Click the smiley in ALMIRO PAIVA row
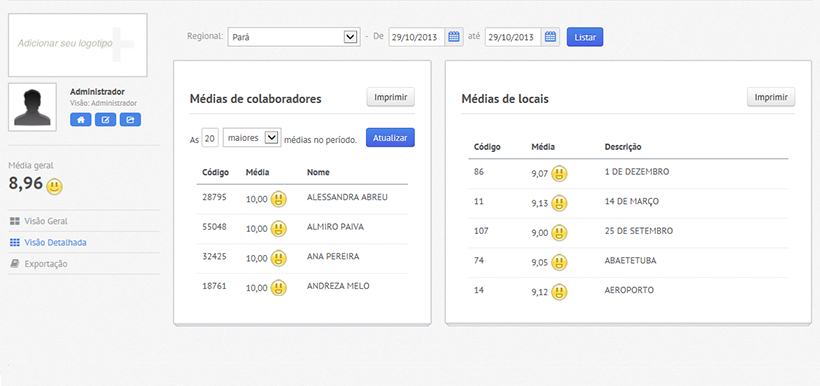Viewport: 820px width, 386px height. [x=279, y=229]
